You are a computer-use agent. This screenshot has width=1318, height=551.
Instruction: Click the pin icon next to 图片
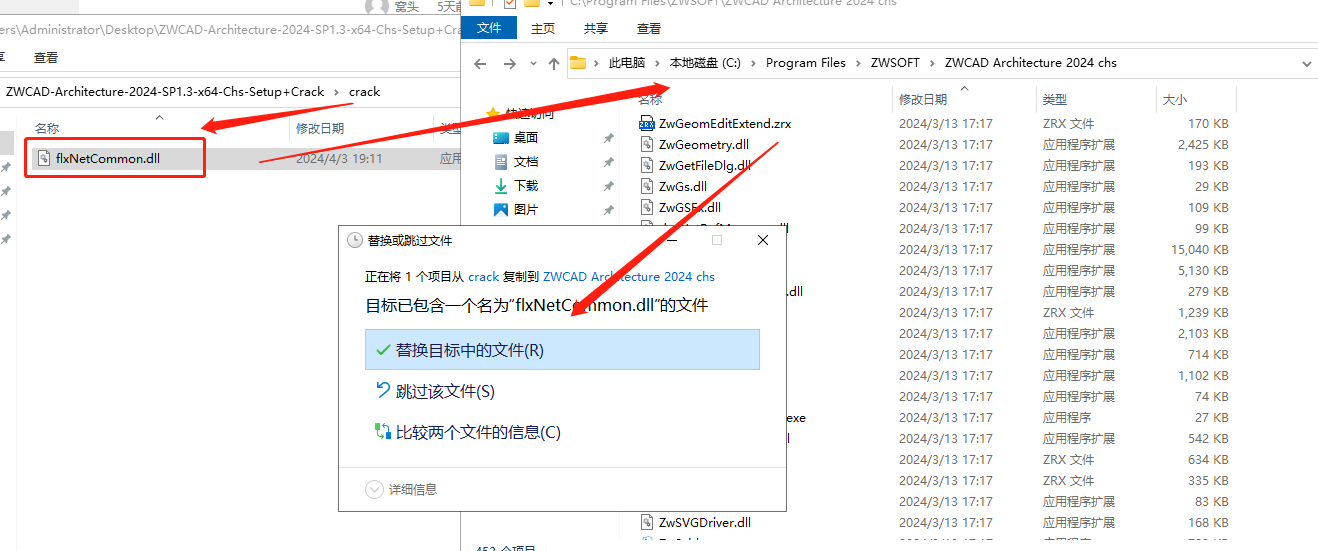click(x=608, y=210)
